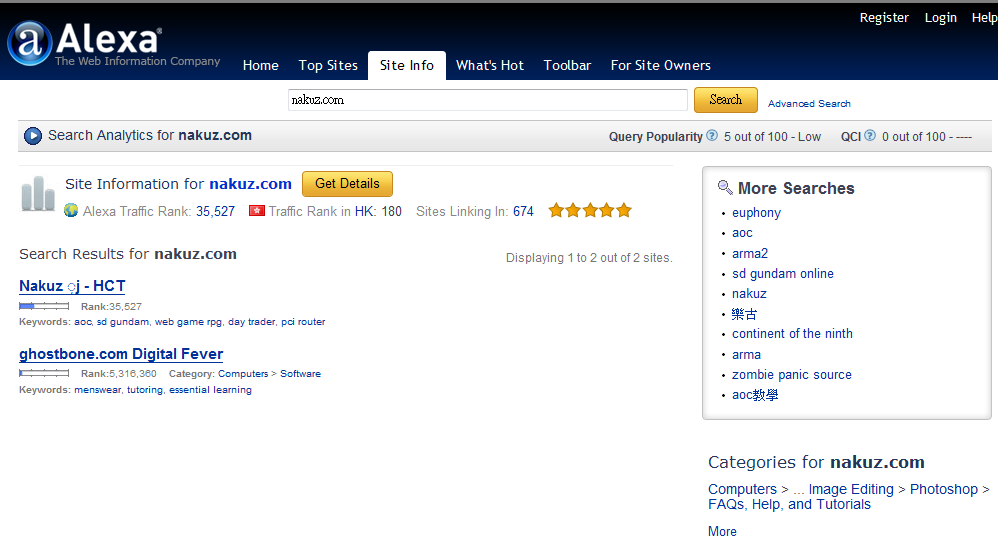Click the nakuz search suggestion
Viewport: 998px width, 556px height.
pos(749,294)
